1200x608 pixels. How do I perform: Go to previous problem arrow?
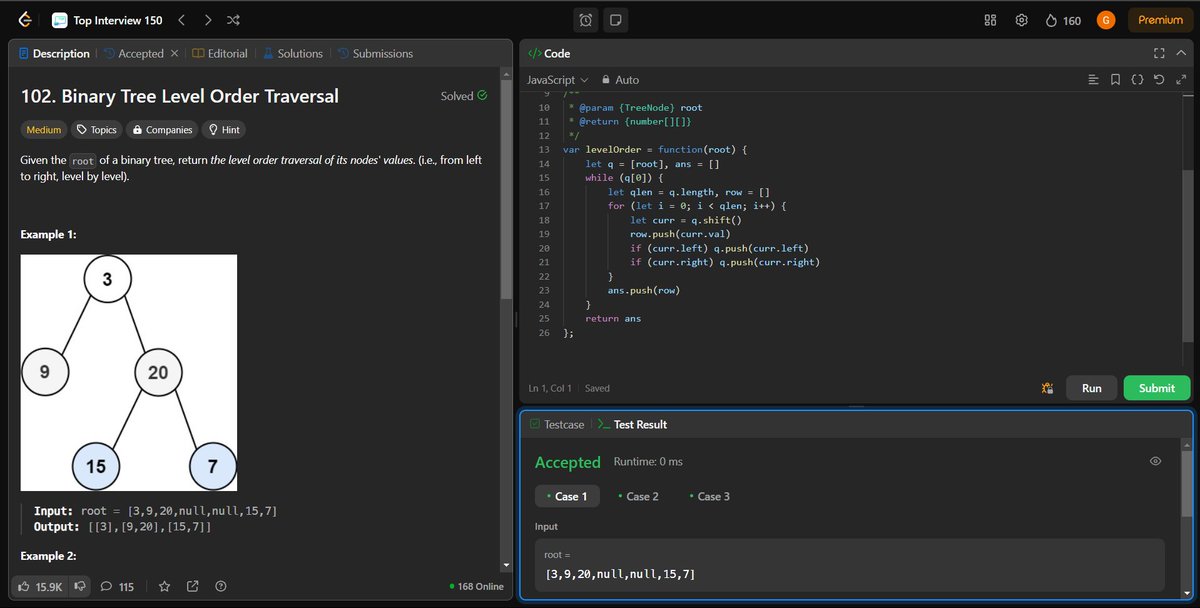point(181,20)
